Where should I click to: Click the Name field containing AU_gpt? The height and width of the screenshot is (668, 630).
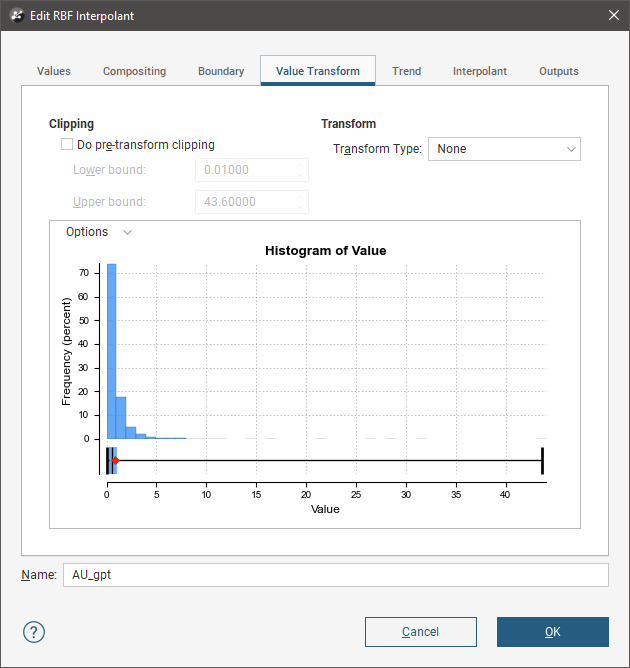point(334,575)
